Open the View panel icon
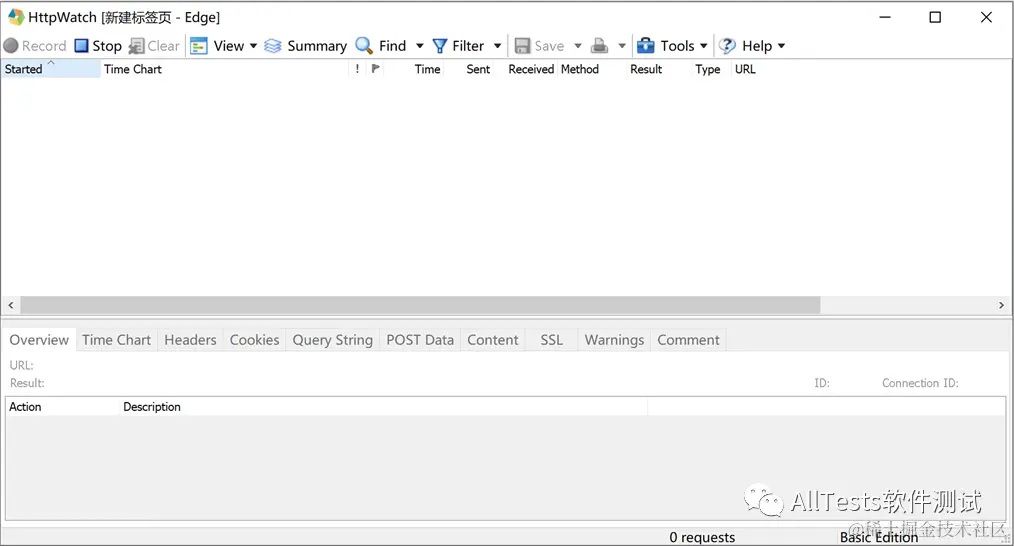 point(199,46)
